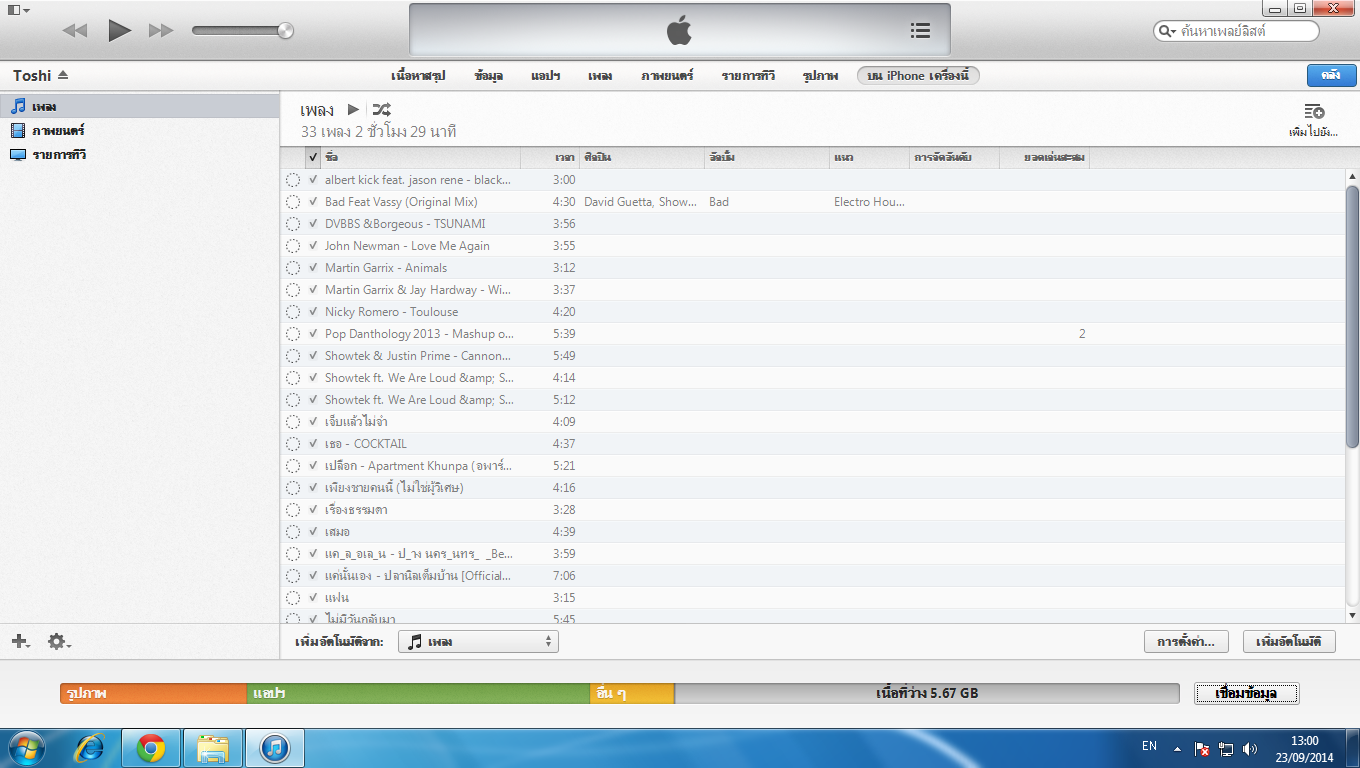Select the บน iPhone เครื่องนี้ tab

tap(919, 76)
